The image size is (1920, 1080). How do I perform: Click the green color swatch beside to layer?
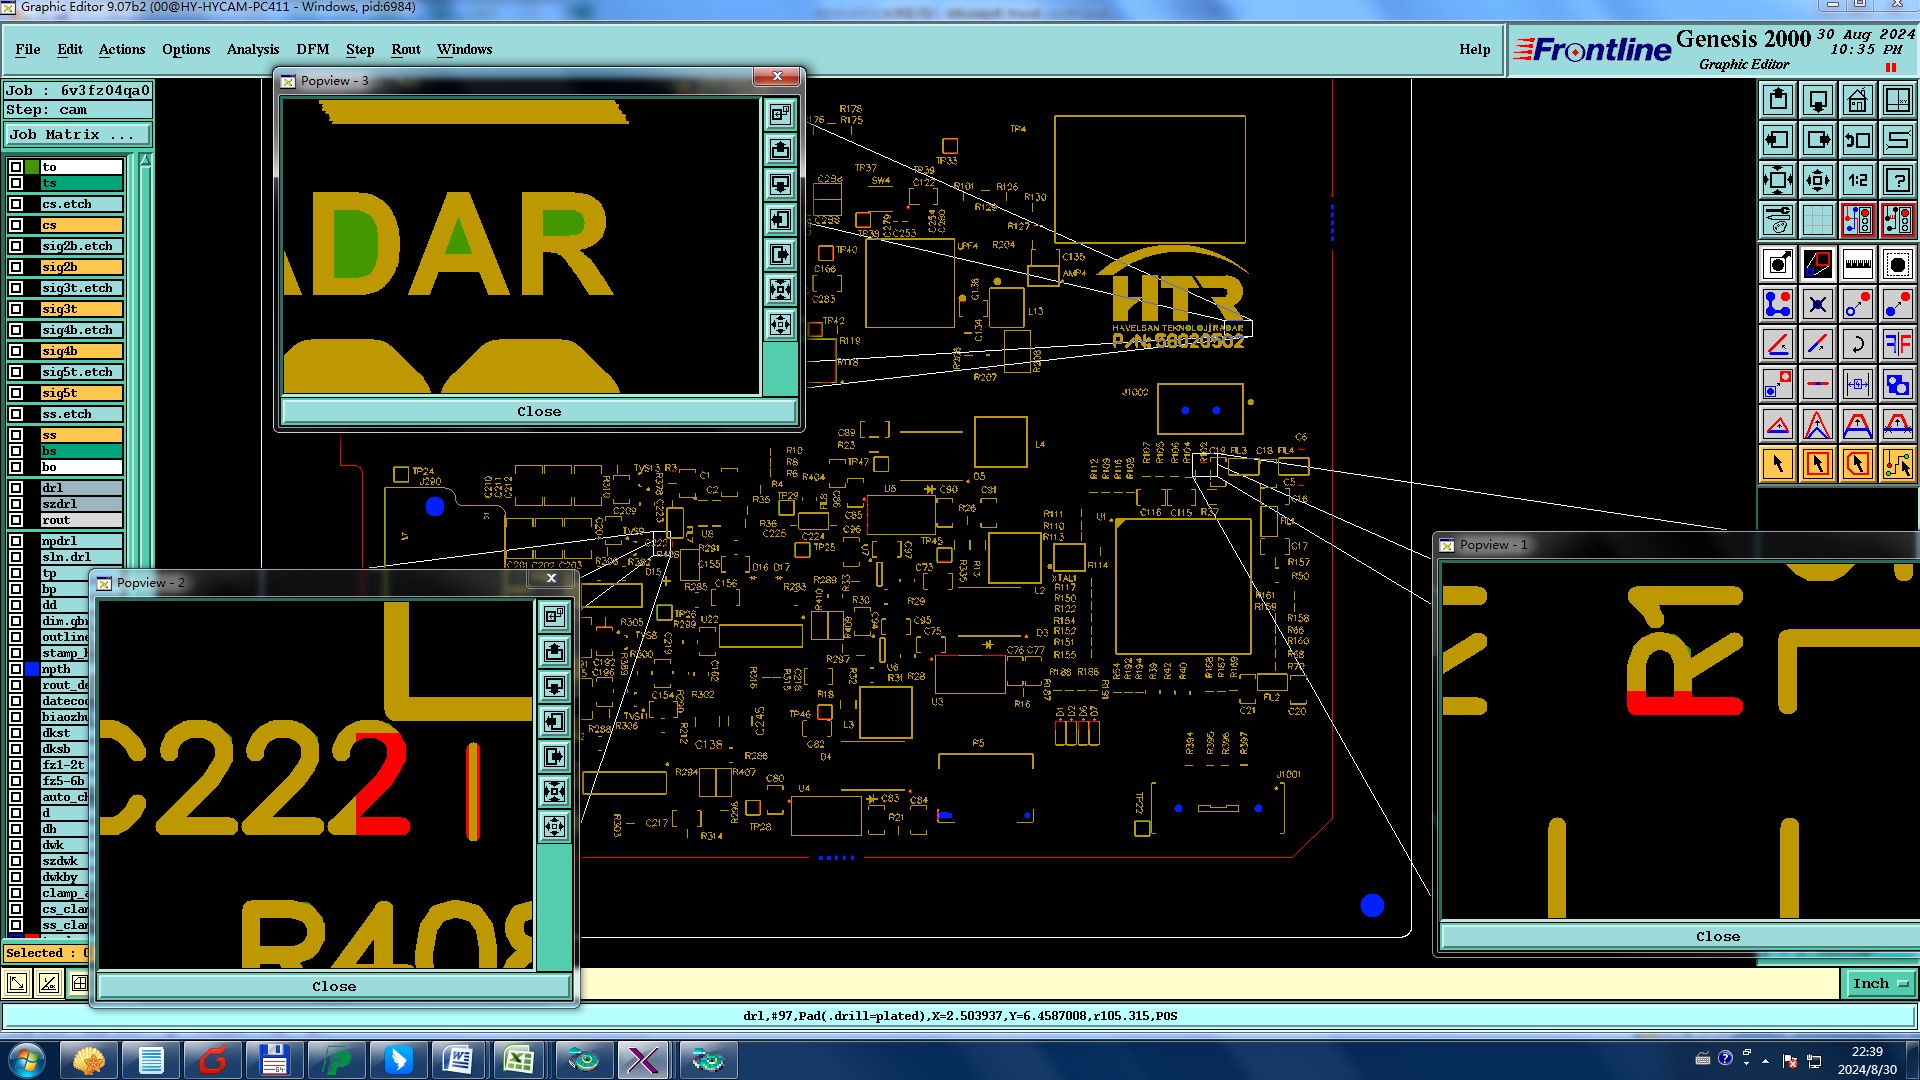pyautogui.click(x=32, y=167)
